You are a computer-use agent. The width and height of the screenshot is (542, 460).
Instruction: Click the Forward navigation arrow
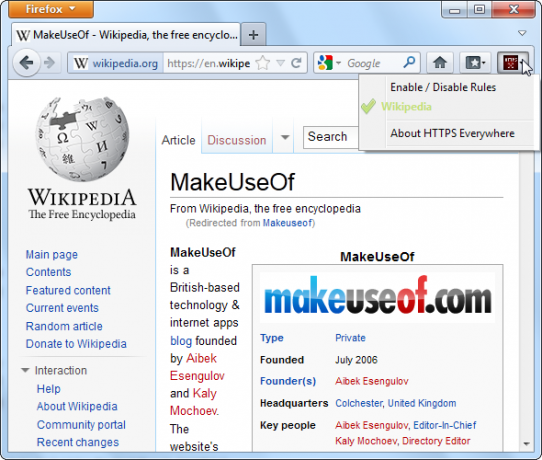tap(49, 63)
